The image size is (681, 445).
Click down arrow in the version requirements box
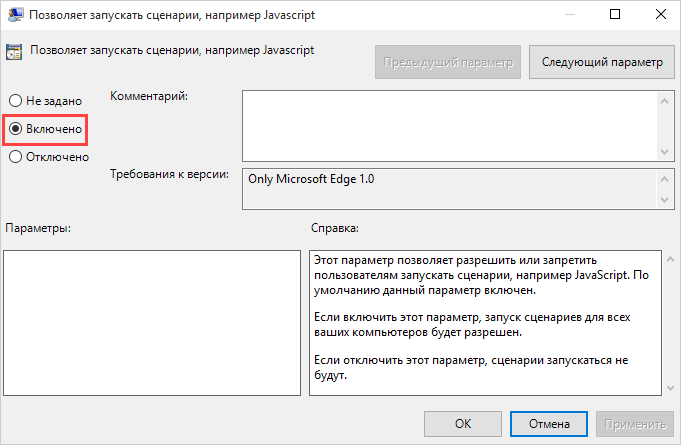coord(664,202)
